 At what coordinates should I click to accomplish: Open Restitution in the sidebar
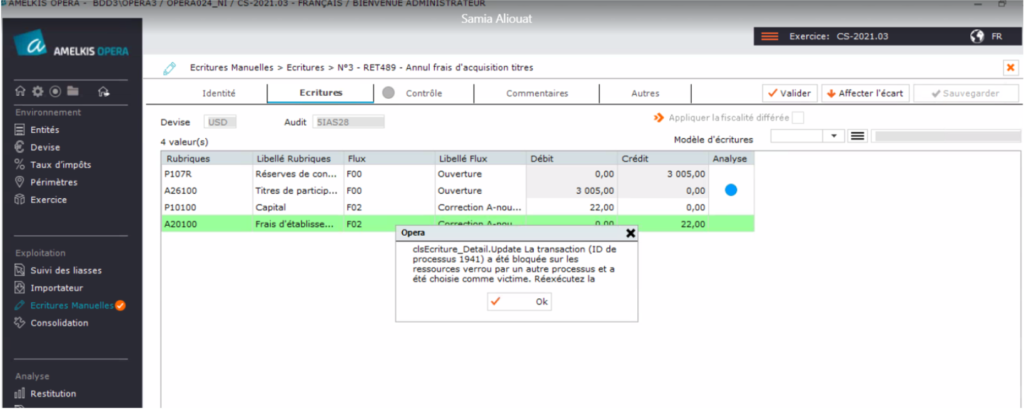pos(53,393)
